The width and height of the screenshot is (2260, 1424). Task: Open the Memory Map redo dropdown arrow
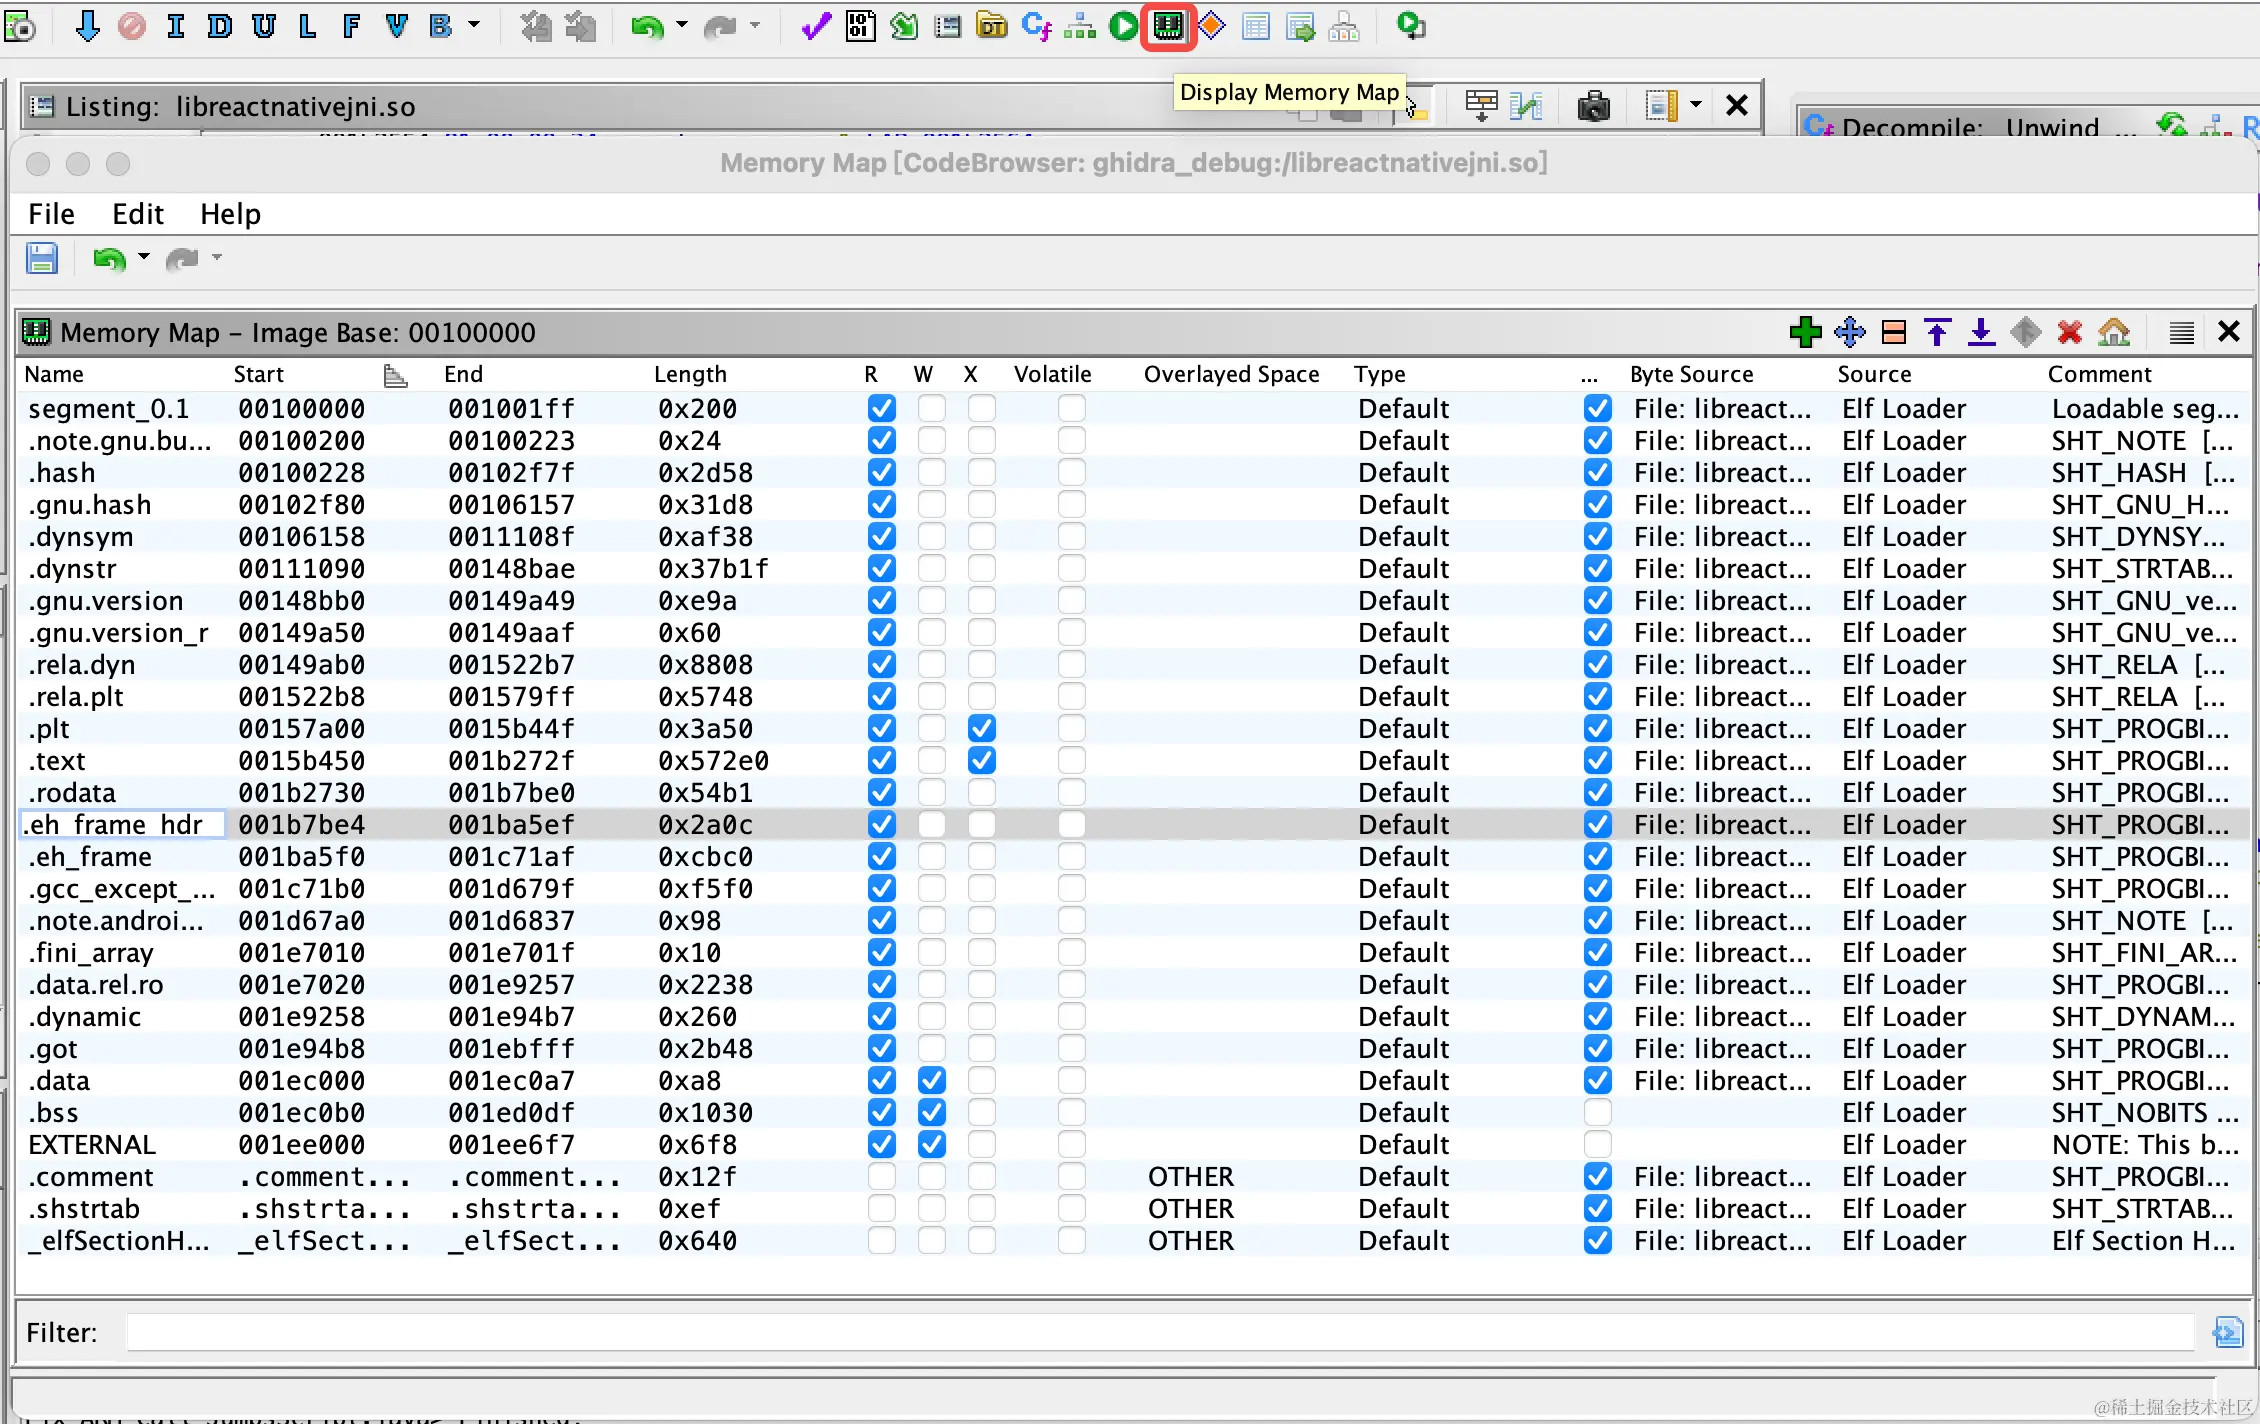(x=217, y=257)
